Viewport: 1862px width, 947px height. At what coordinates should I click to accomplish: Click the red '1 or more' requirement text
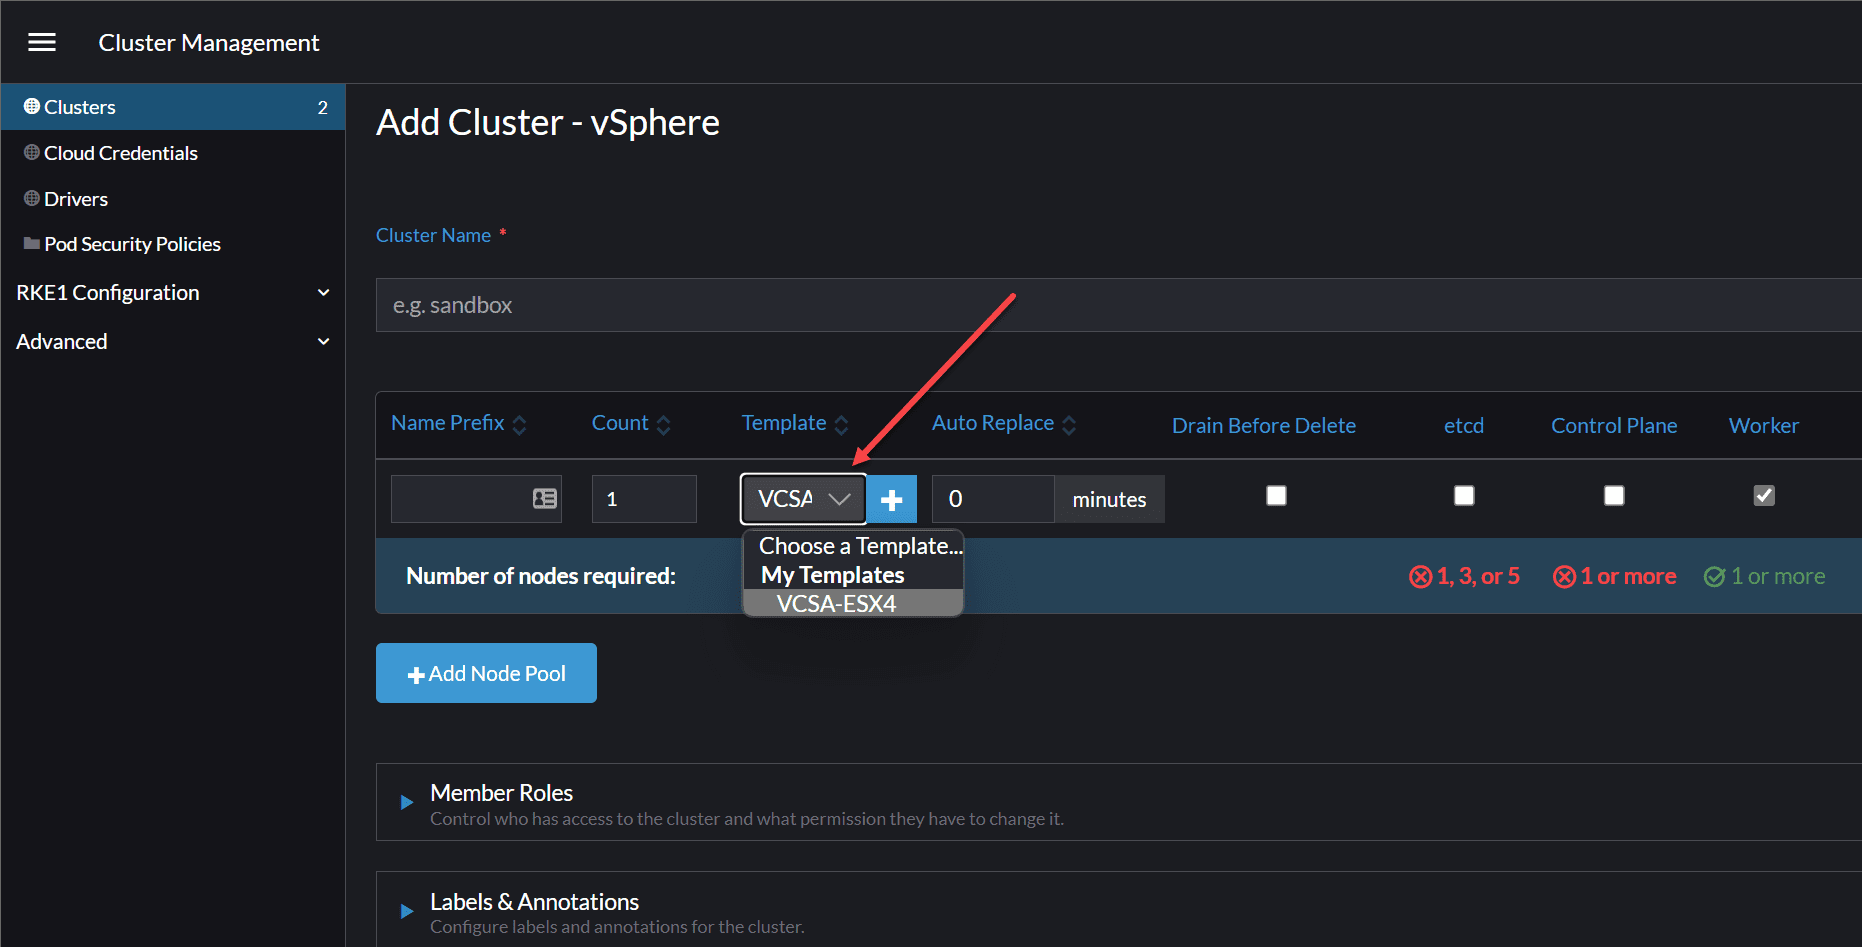(1628, 576)
